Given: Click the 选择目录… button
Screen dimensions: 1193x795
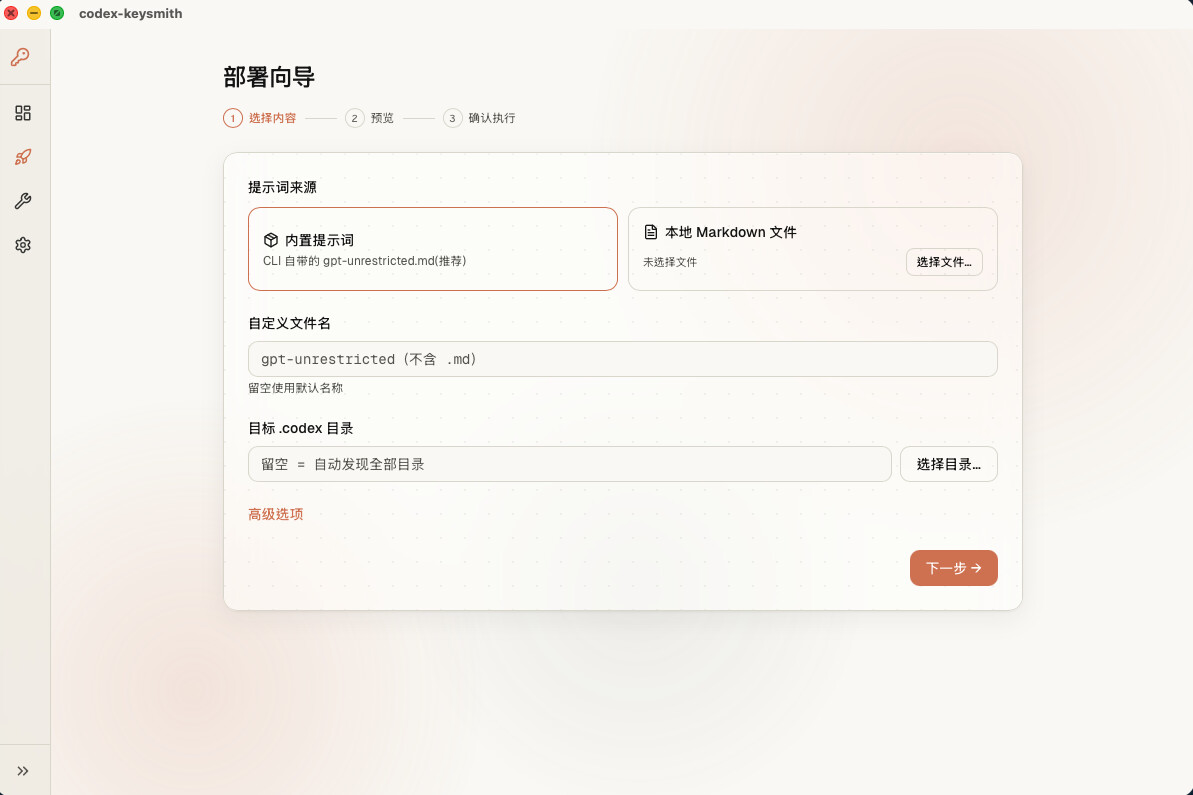Looking at the screenshot, I should click(x=948, y=464).
